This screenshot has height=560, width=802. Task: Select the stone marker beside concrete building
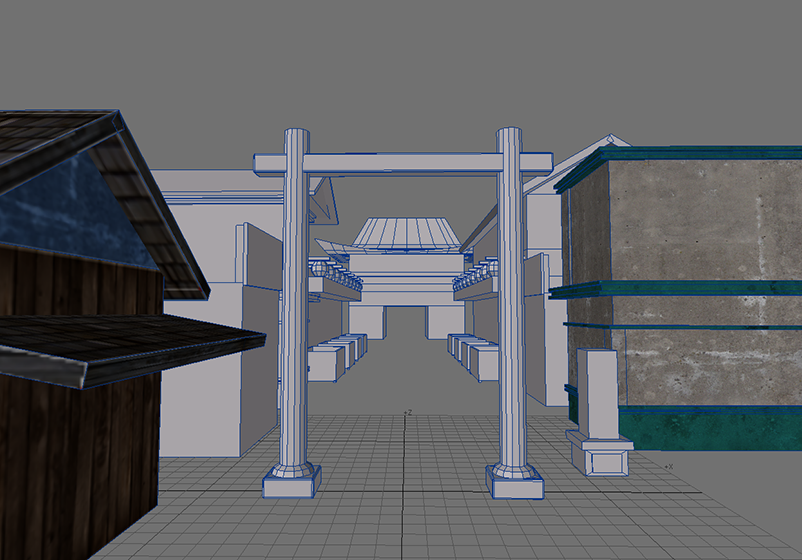[600, 395]
